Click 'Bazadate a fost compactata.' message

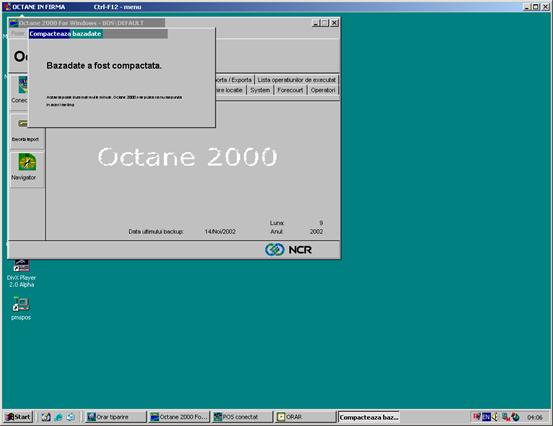[x=104, y=66]
